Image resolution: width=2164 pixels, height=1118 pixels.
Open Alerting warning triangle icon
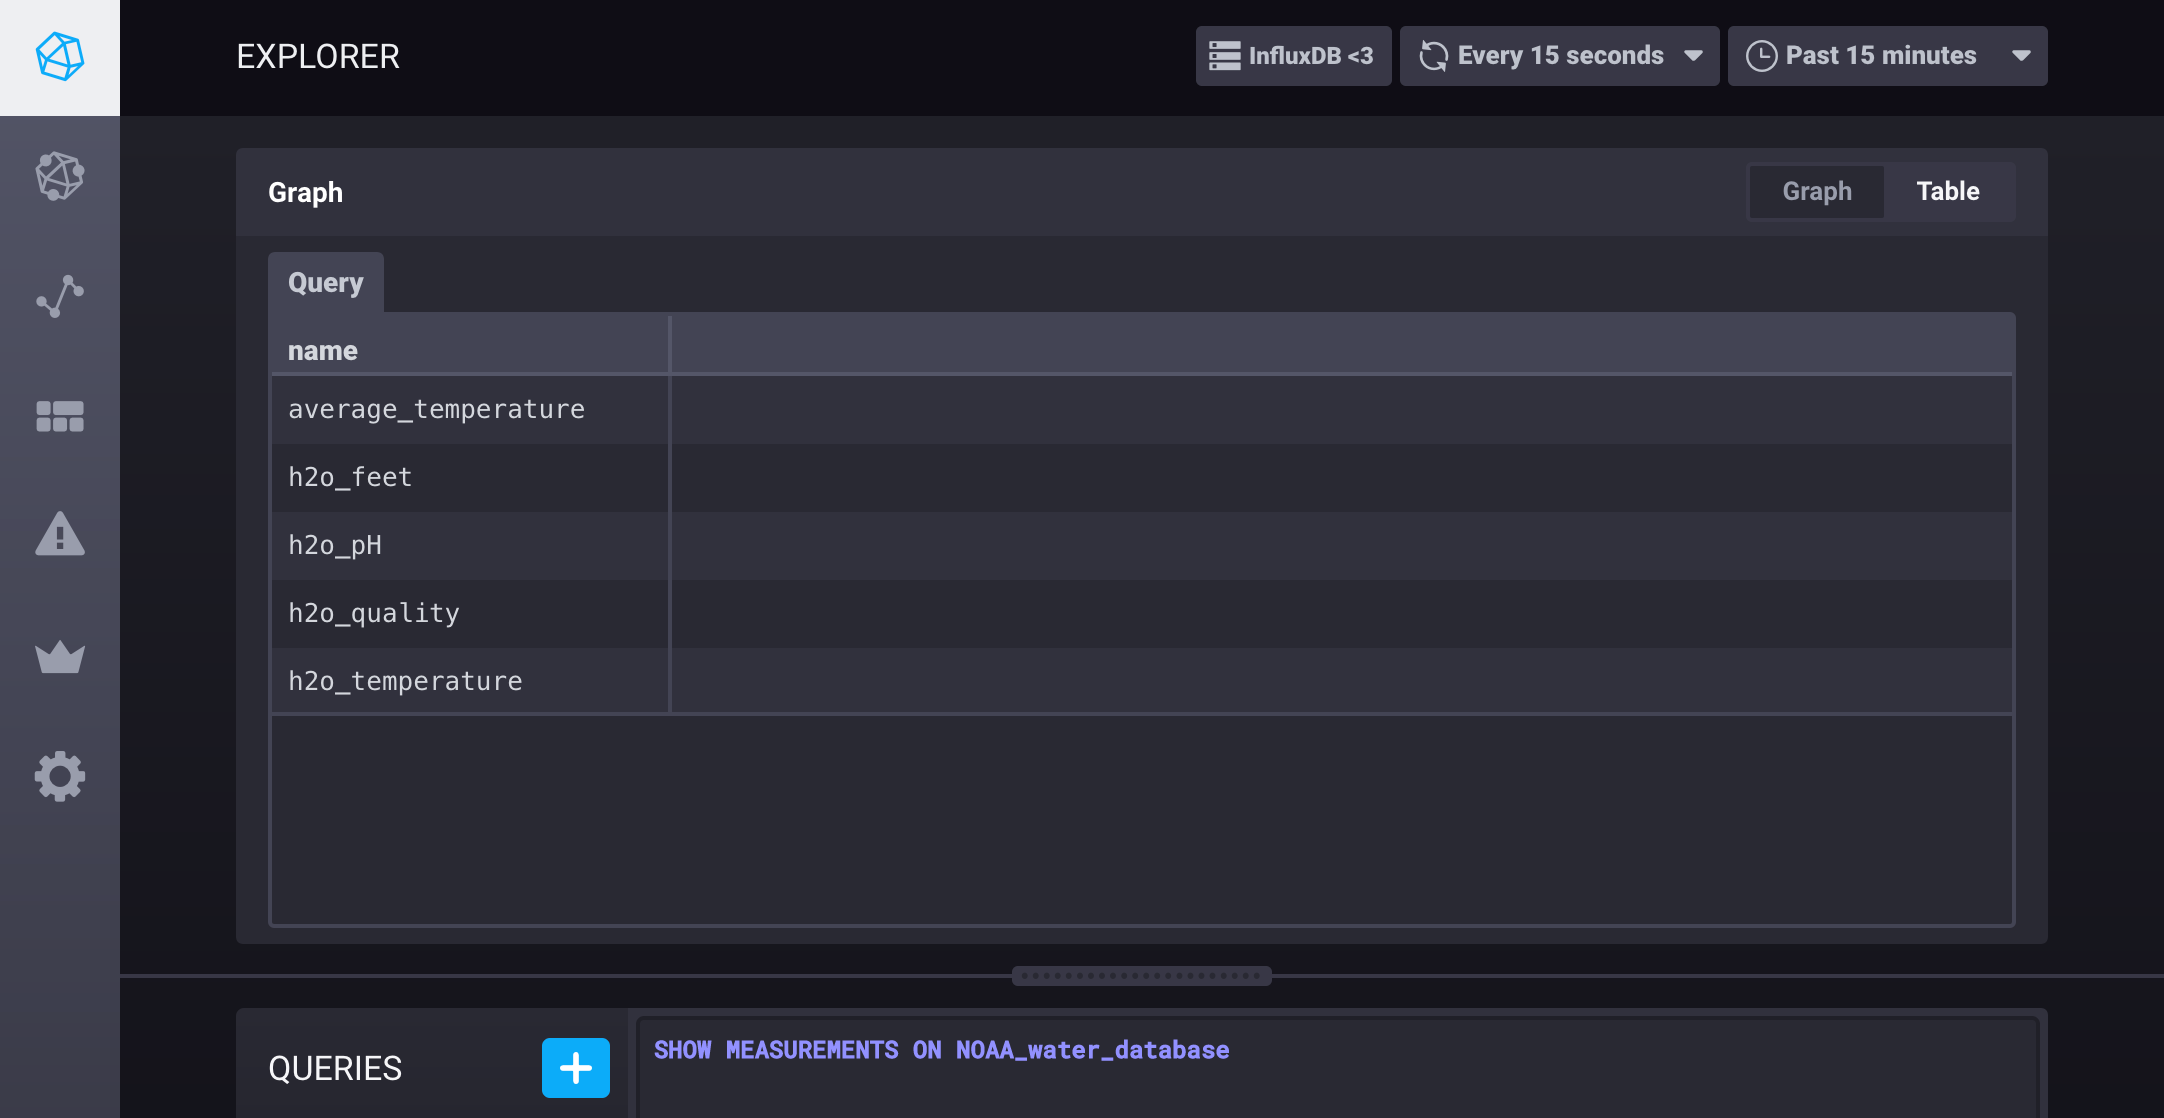60,535
